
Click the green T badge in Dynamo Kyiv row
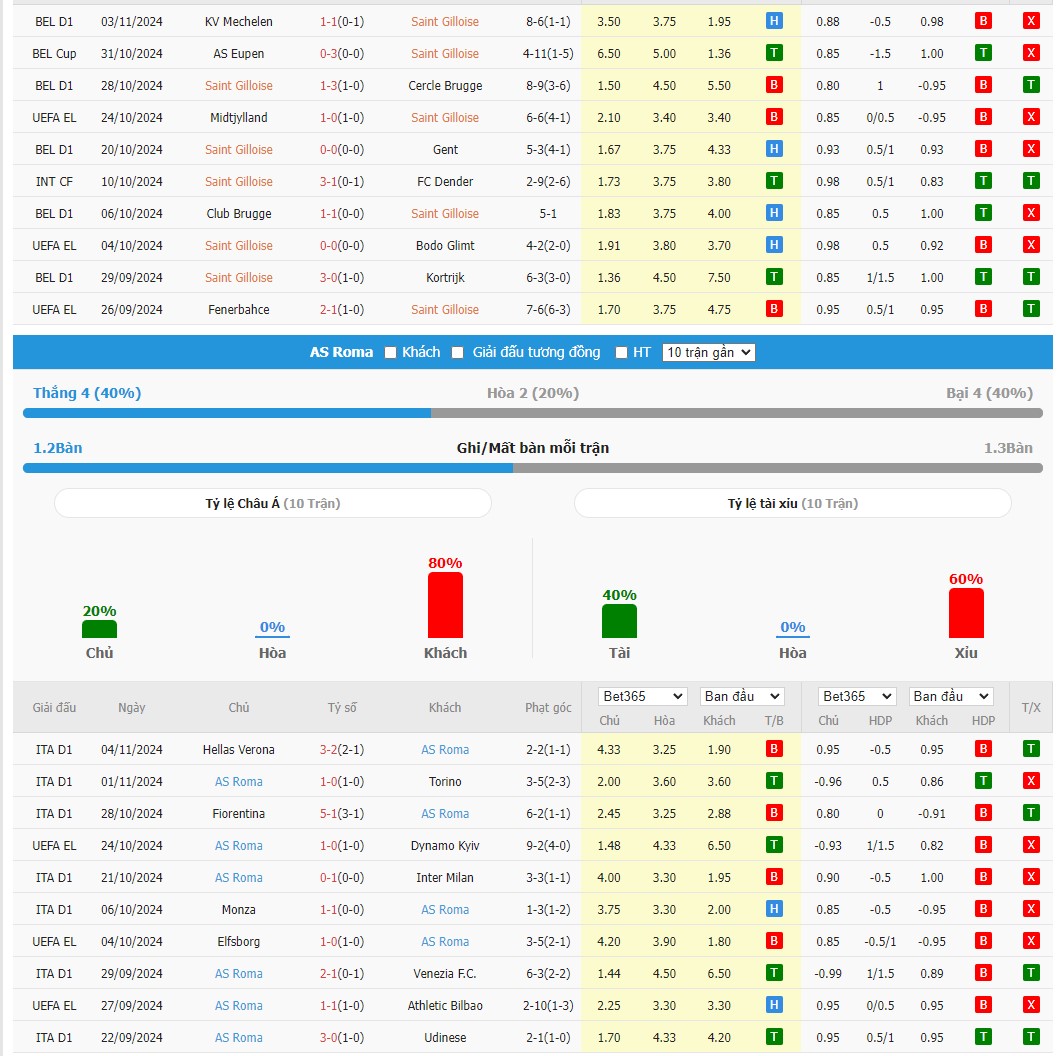773,845
